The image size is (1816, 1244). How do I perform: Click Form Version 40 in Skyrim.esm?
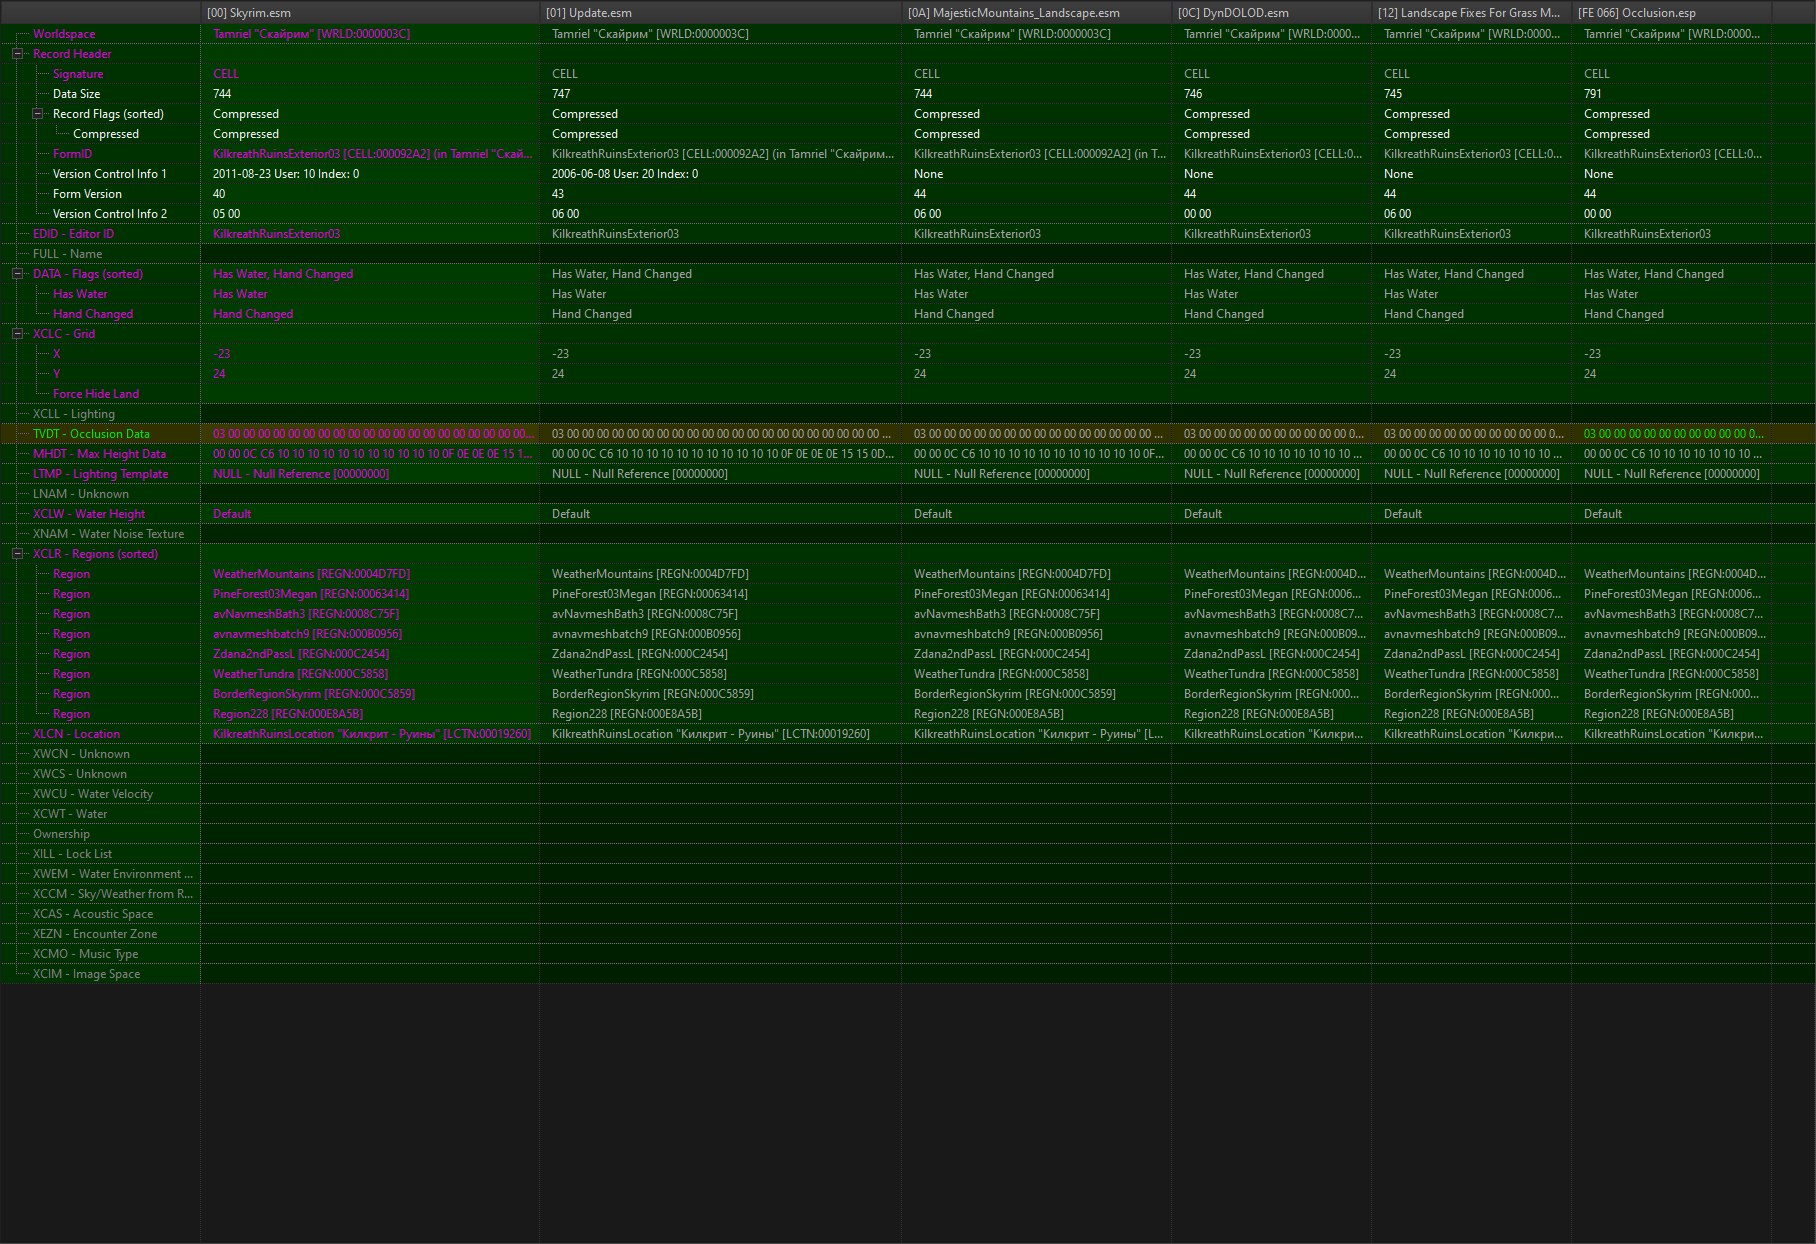tap(219, 194)
